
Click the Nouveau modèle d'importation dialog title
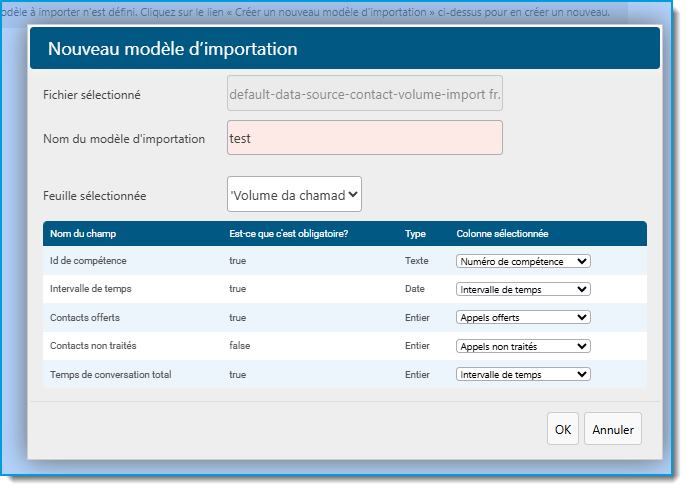tap(173, 49)
